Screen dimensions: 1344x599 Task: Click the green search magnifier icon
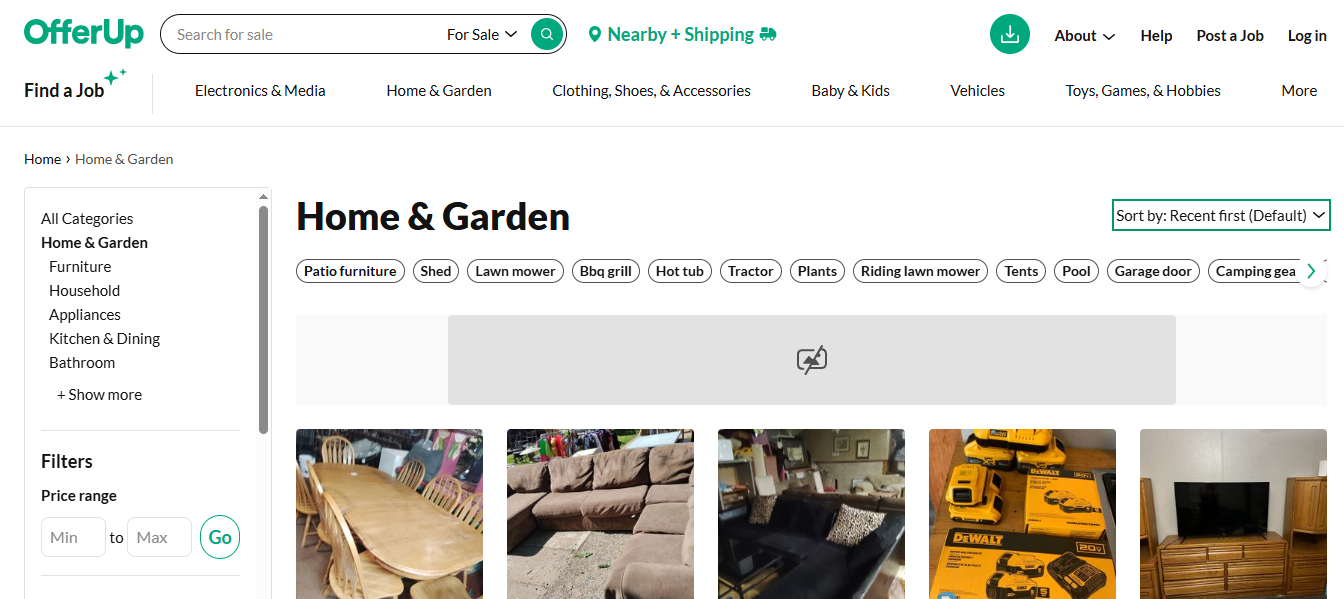546,34
